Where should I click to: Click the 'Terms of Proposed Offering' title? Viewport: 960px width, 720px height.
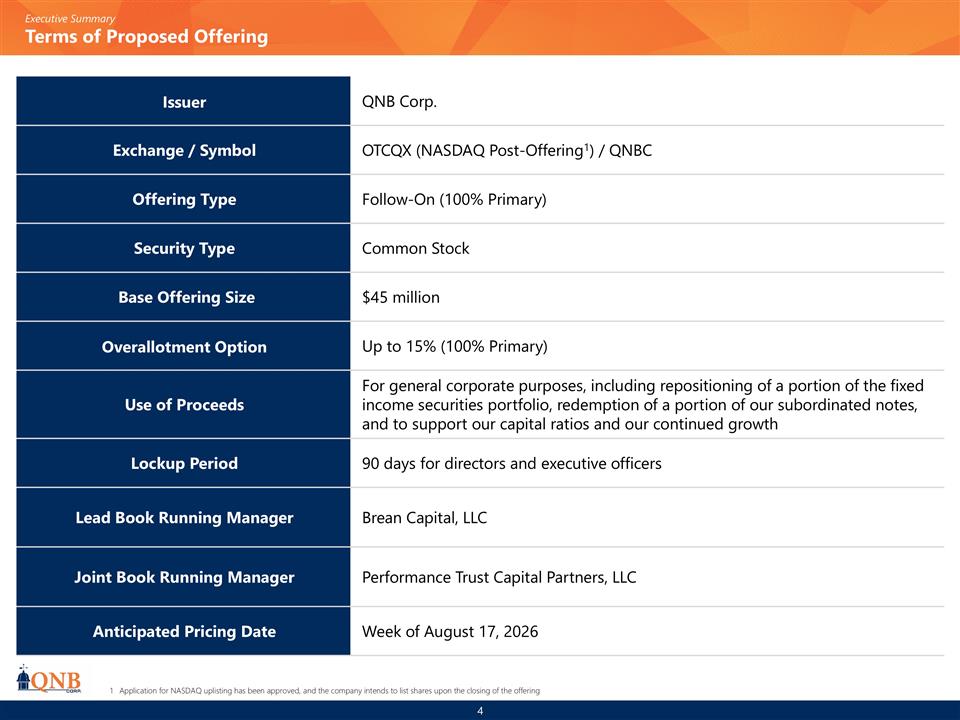(x=146, y=37)
